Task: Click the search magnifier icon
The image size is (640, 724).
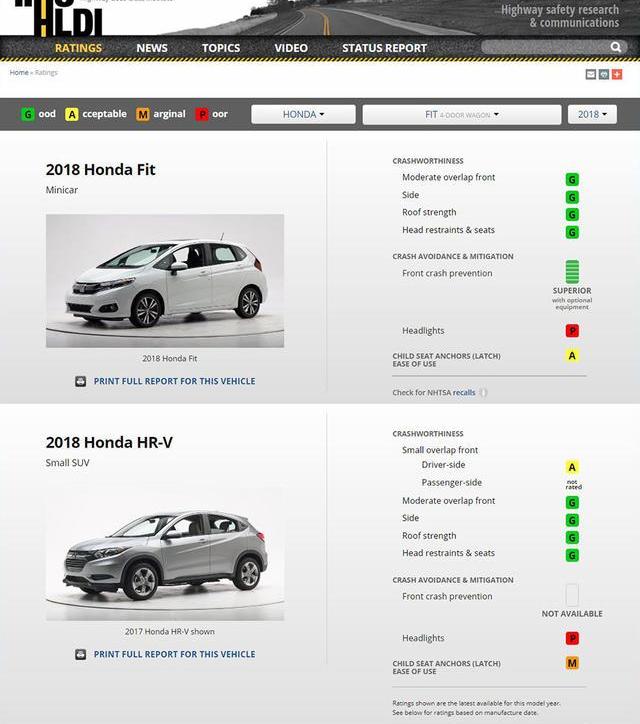Action: coord(616,47)
